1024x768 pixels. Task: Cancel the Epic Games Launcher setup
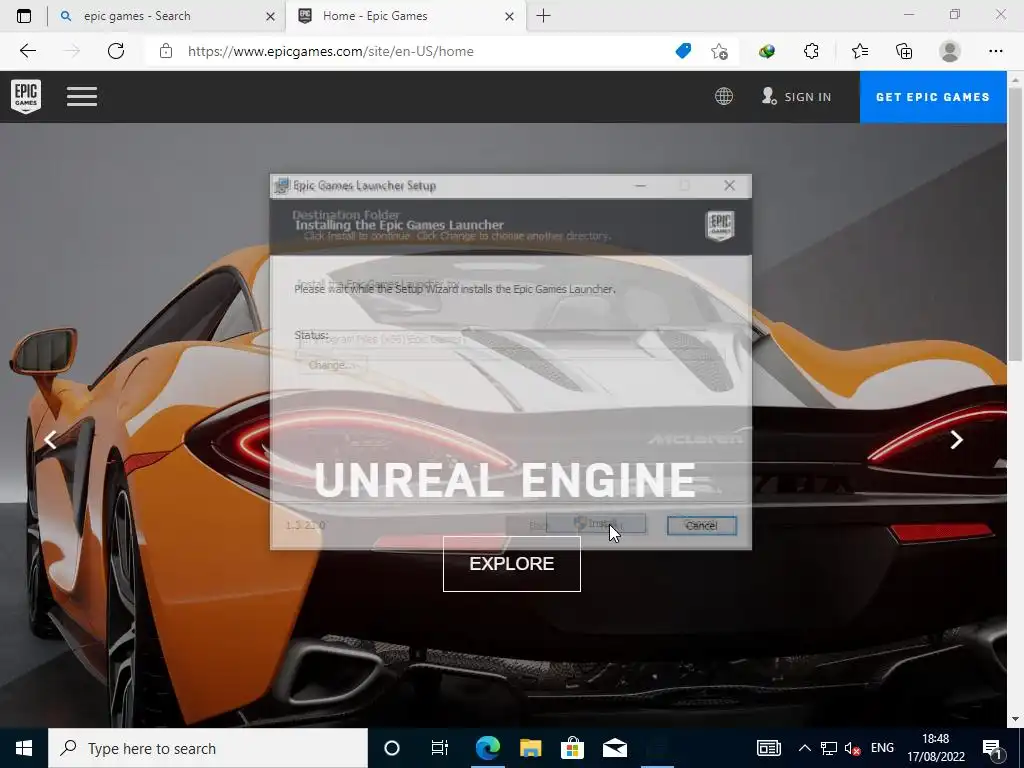(701, 525)
